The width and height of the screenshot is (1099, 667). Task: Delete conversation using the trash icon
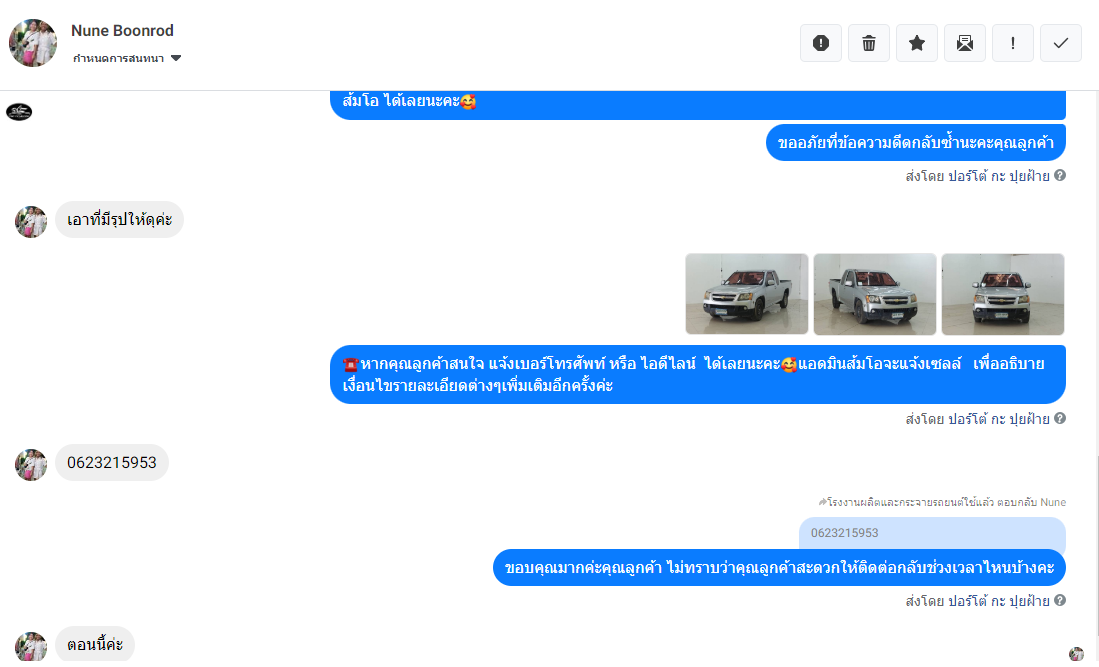coord(869,43)
